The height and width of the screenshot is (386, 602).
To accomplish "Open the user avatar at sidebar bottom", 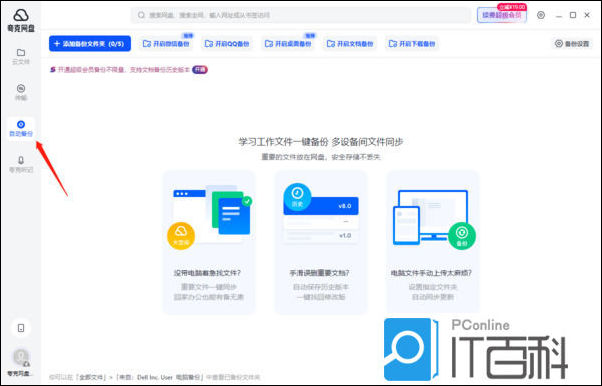I will [x=21, y=357].
